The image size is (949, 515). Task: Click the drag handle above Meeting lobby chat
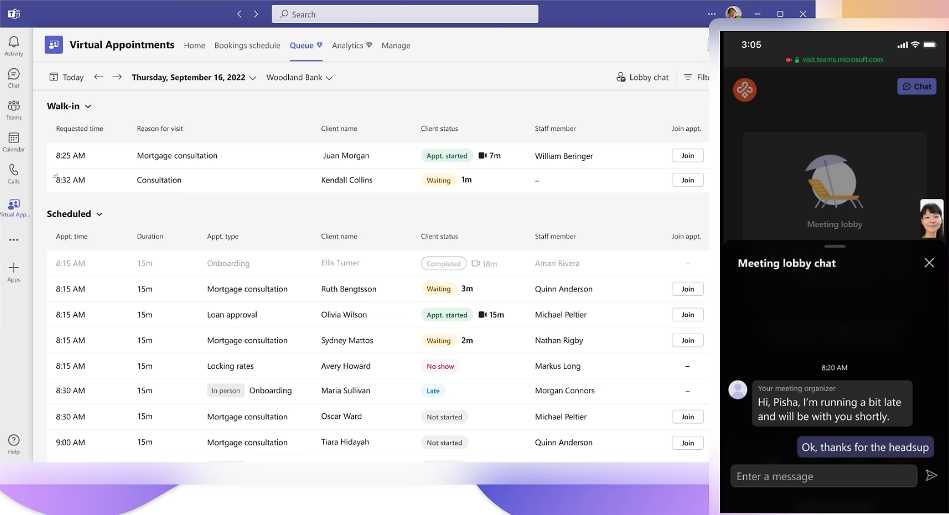click(835, 246)
